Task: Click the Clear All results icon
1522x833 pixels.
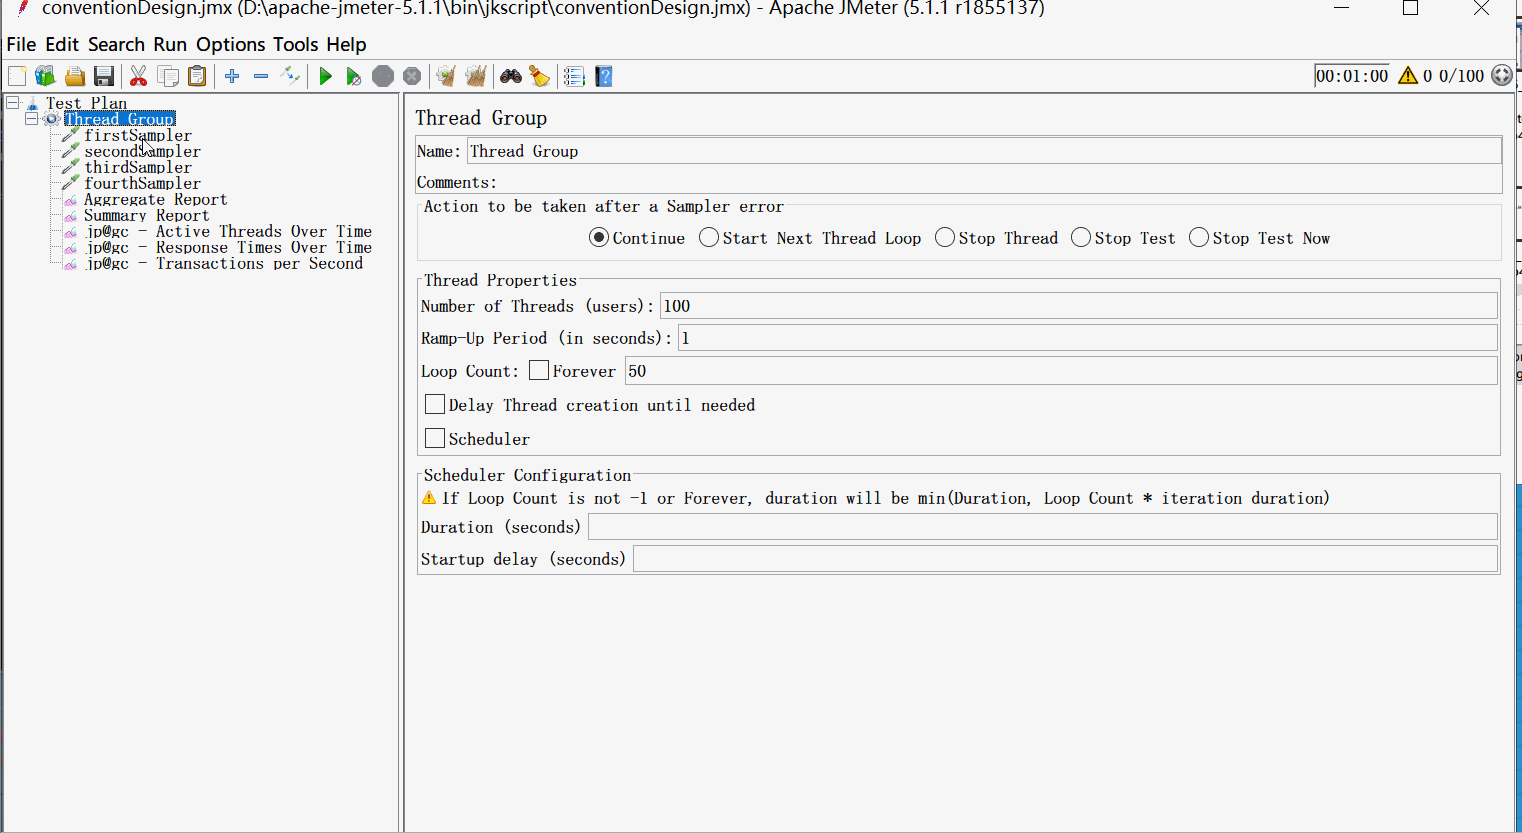Action: (x=476, y=77)
